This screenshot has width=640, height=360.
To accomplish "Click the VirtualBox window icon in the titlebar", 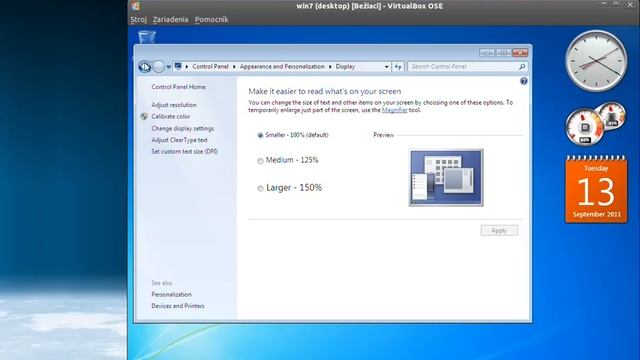I will [136, 6].
